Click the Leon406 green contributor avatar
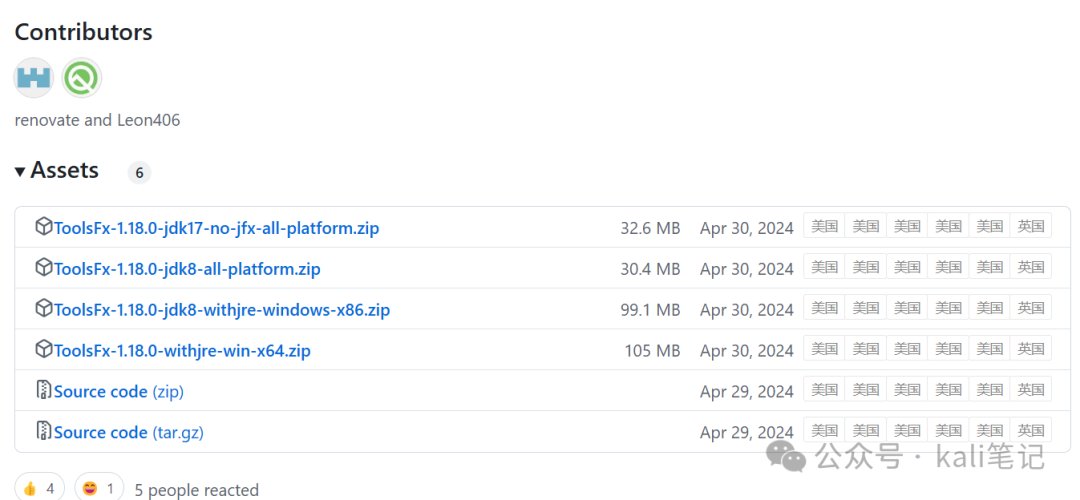This screenshot has height=500, width=1080. [82, 78]
